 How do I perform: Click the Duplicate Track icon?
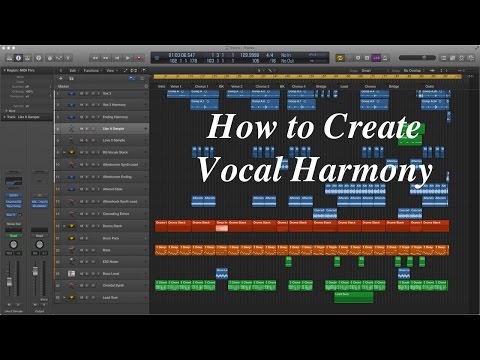(x=71, y=78)
